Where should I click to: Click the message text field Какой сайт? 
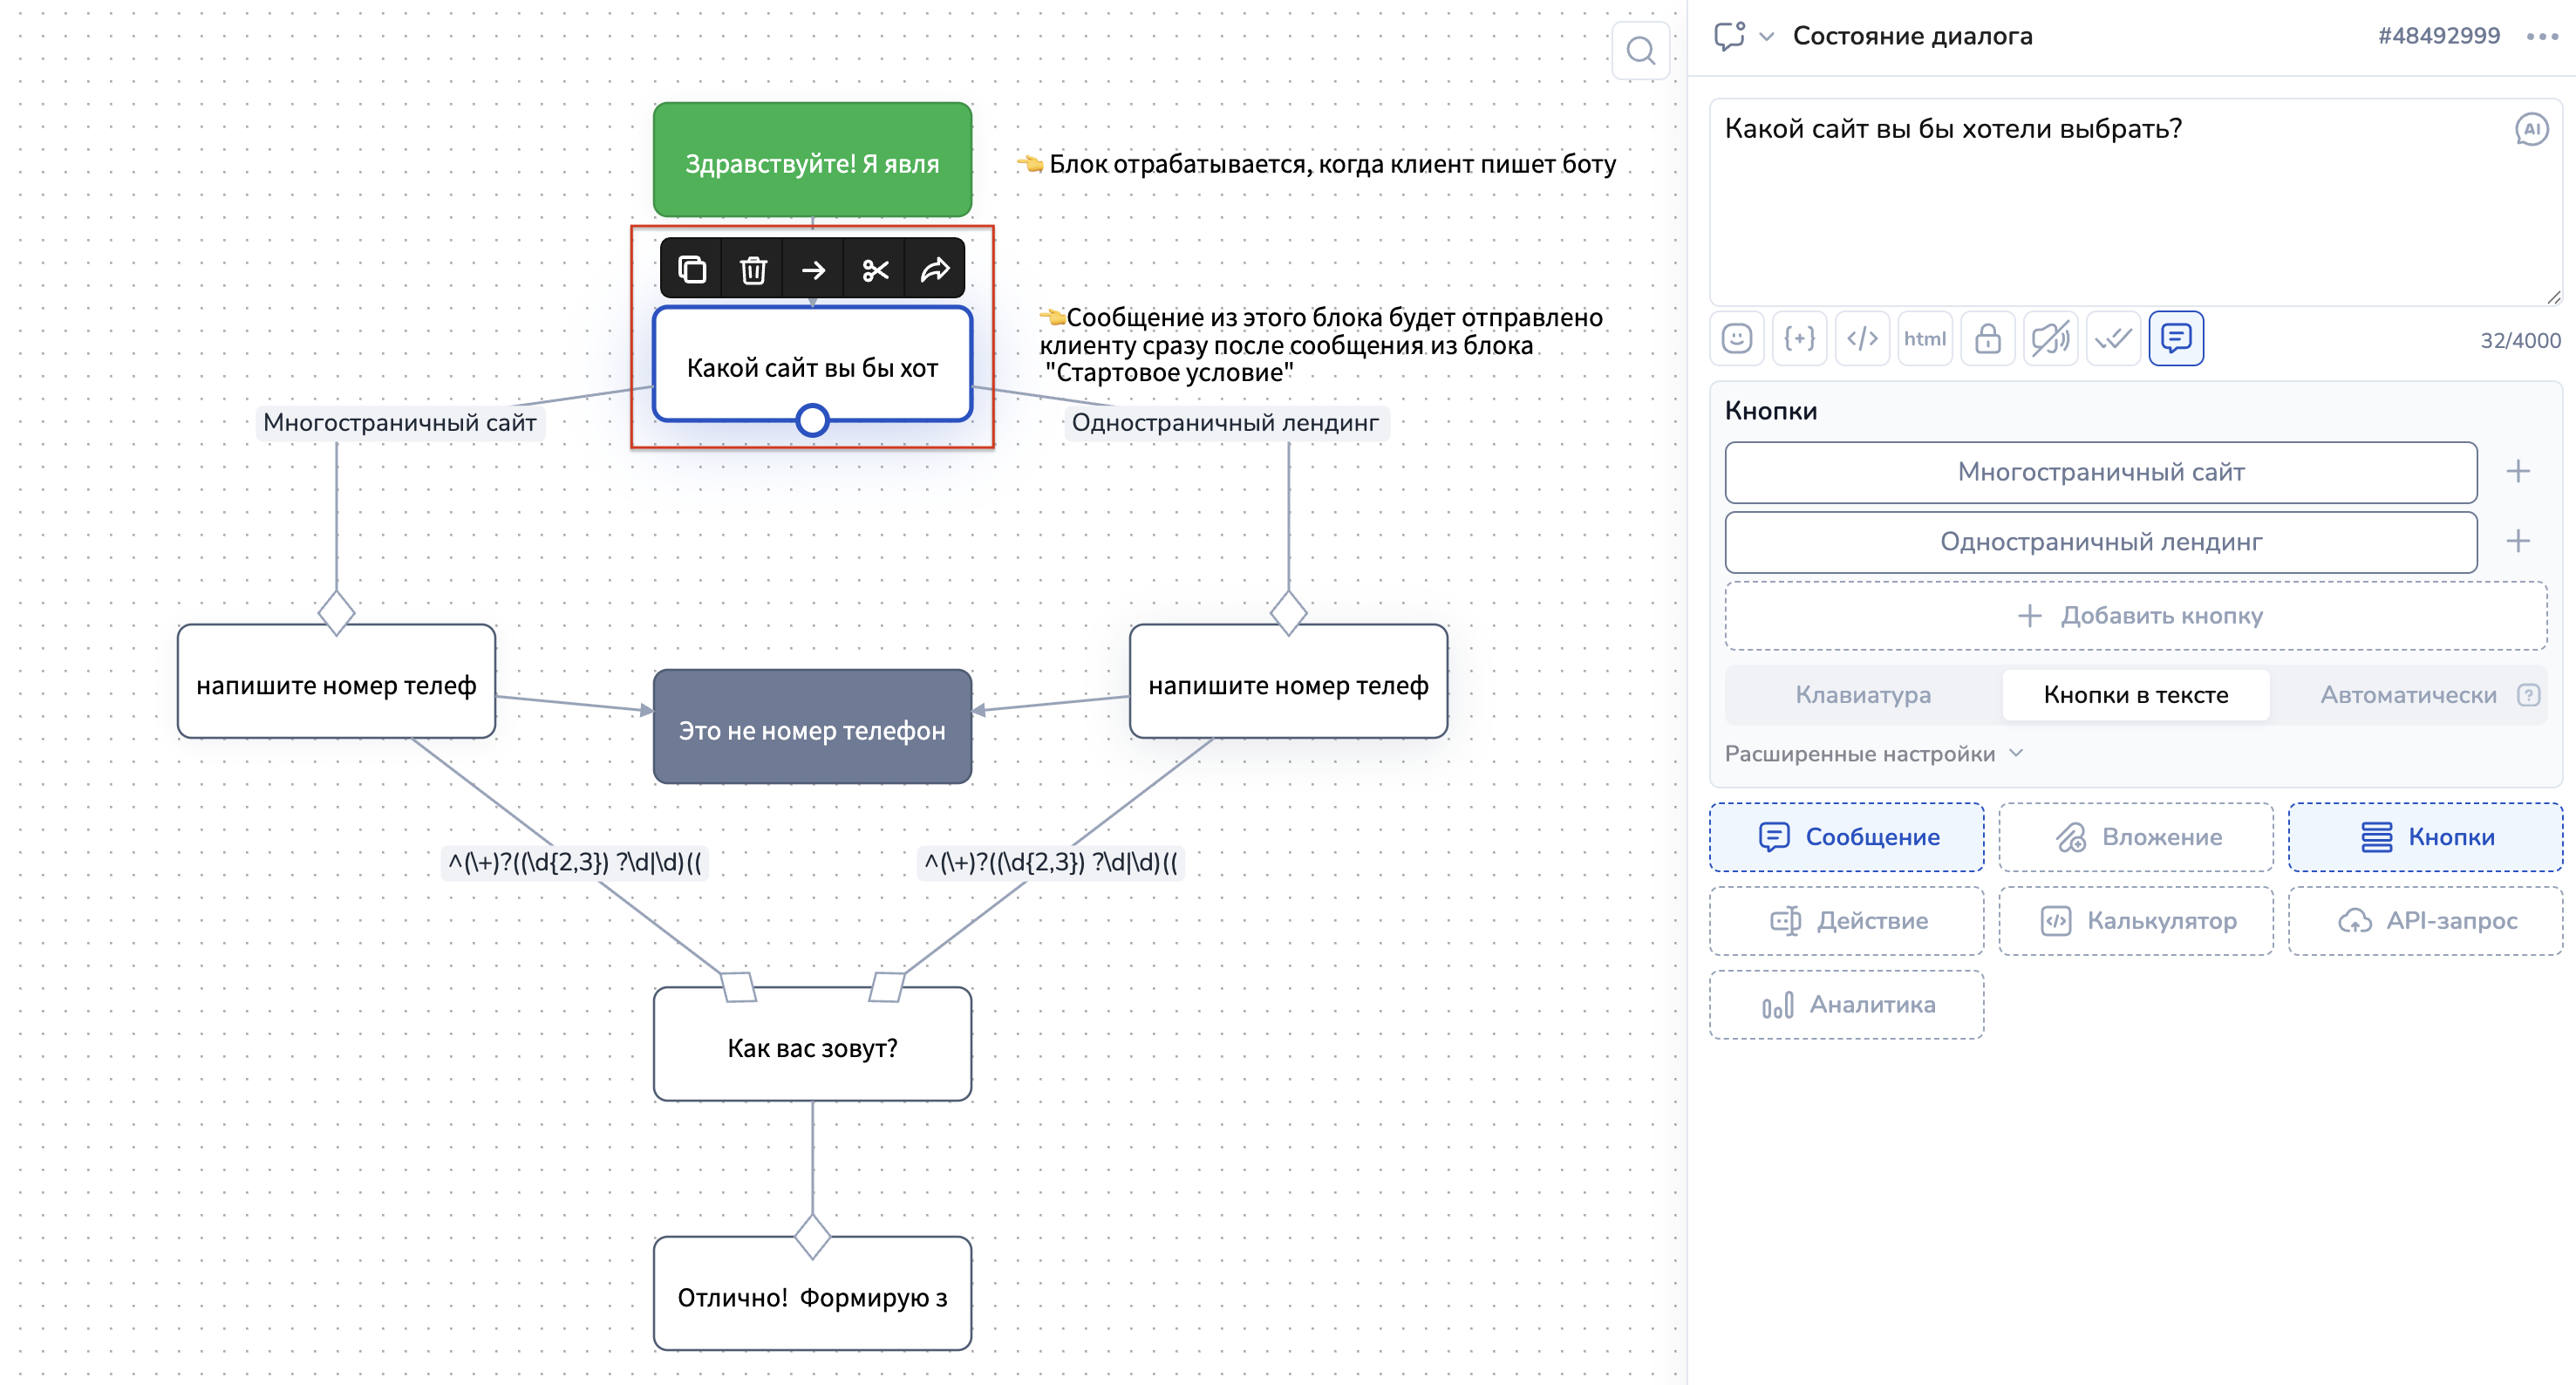pos(2100,200)
